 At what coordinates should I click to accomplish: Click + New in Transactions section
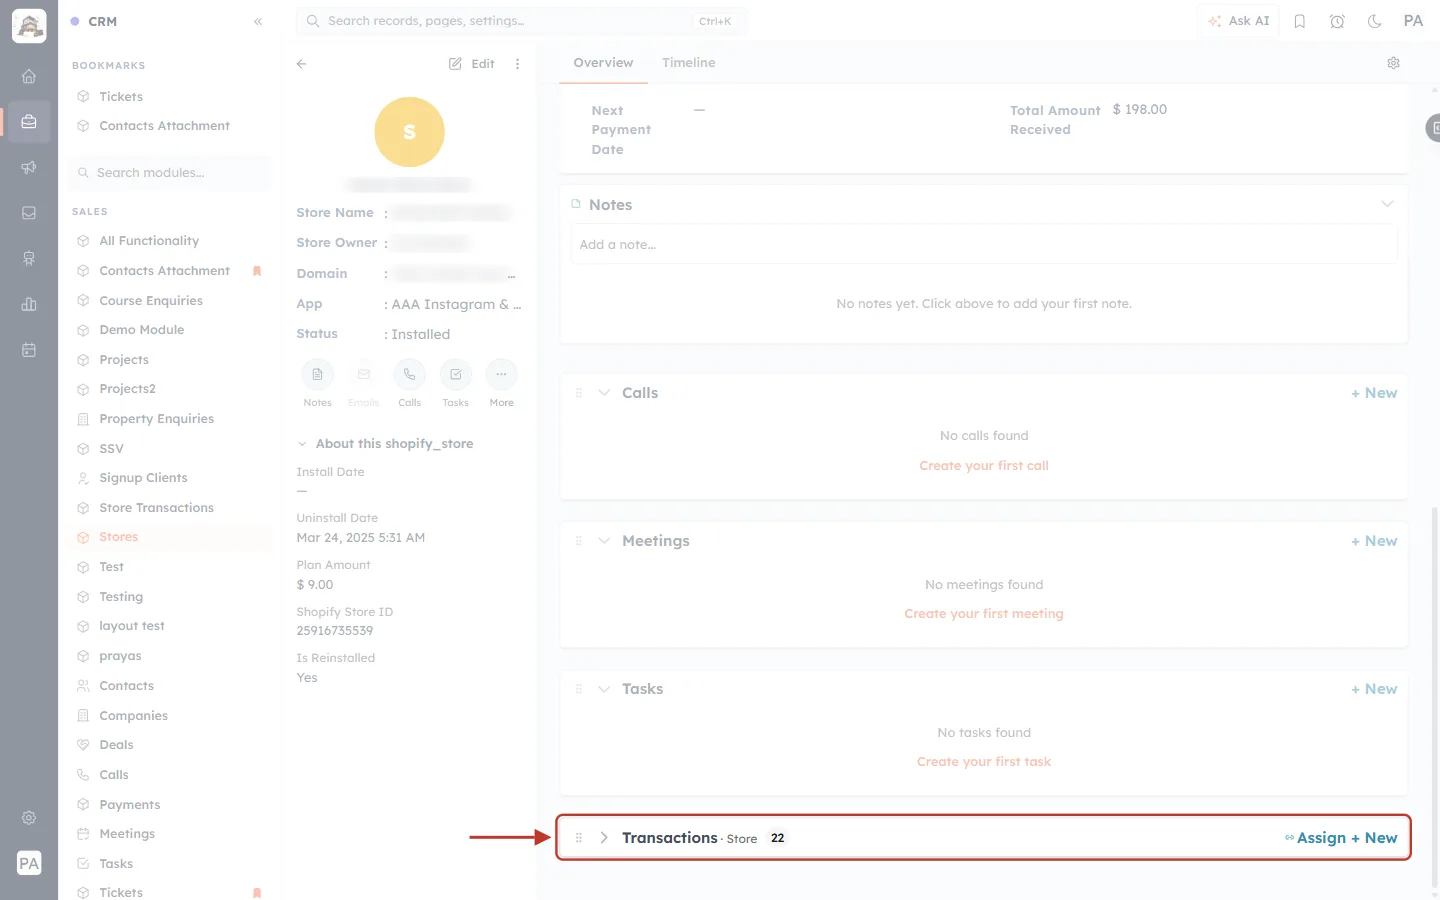pos(1374,838)
